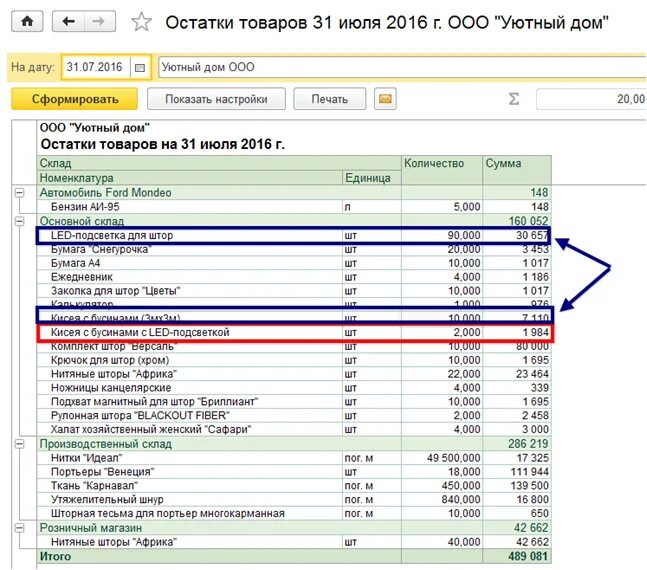Image resolution: width=647 pixels, height=570 pixels.
Task: Click the Печать button
Action: pos(329,99)
